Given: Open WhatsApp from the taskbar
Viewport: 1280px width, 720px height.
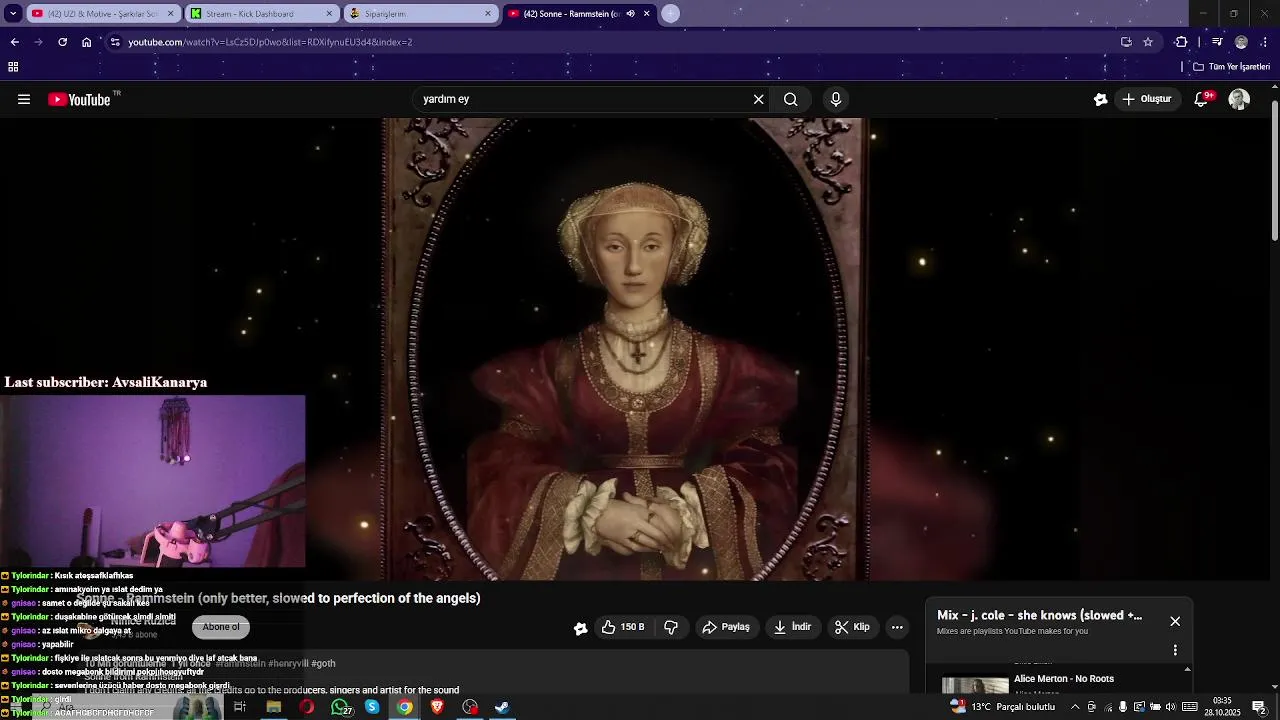Looking at the screenshot, I should [x=340, y=707].
